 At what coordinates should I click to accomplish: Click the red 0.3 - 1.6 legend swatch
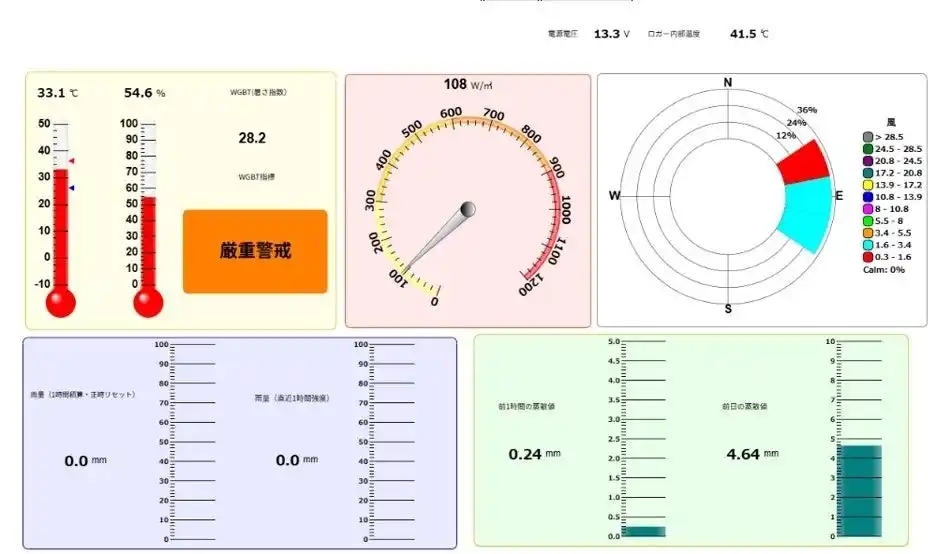[x=868, y=257]
